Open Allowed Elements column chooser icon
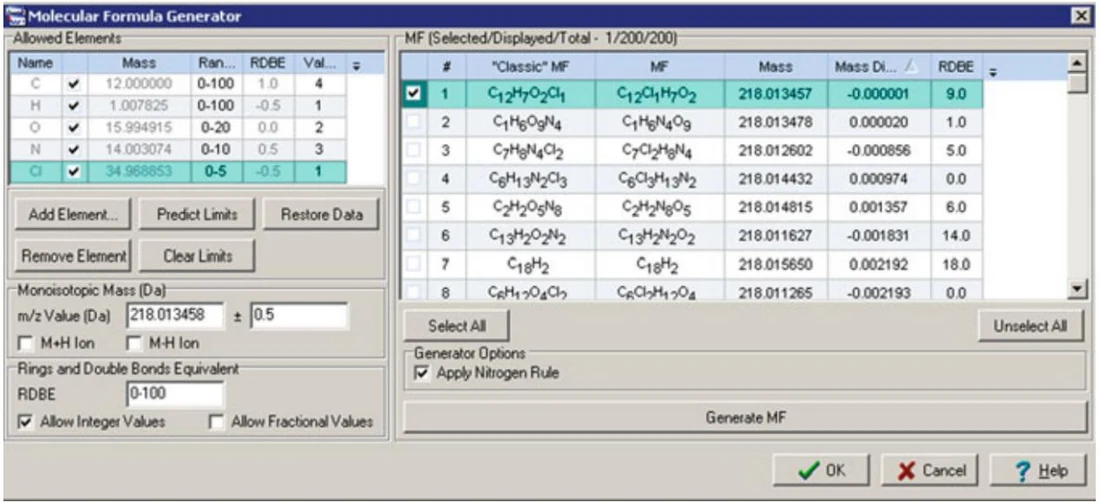Viewport: 1100px width, 502px height. (x=356, y=65)
